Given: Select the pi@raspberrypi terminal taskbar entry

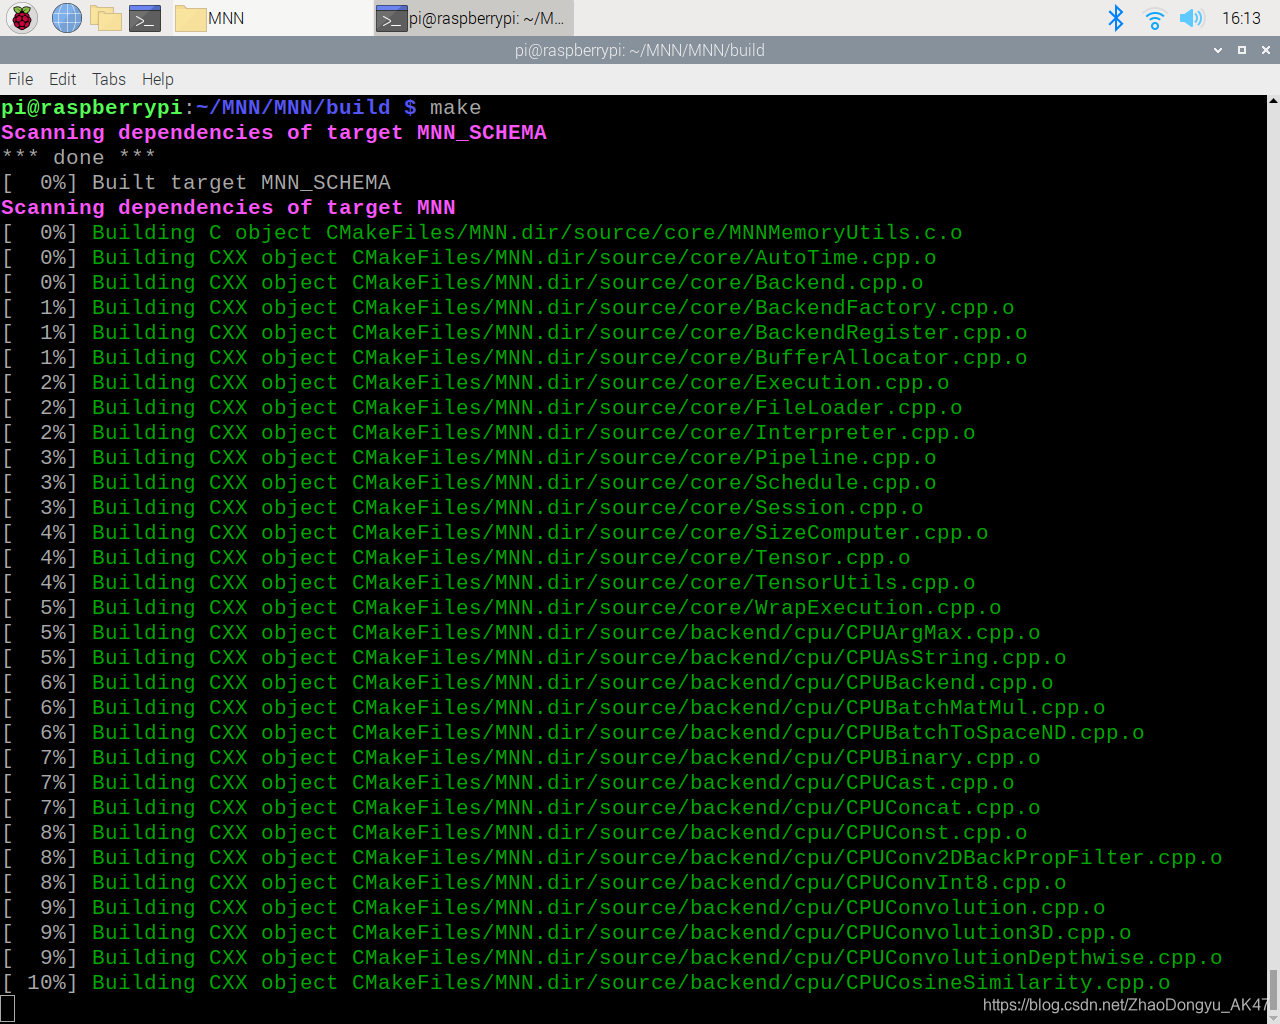Looking at the screenshot, I should click(473, 18).
